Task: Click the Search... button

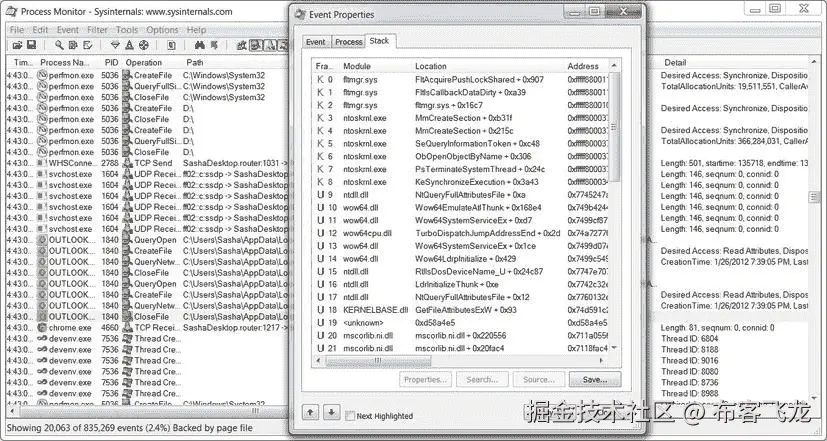Action: 482,379
